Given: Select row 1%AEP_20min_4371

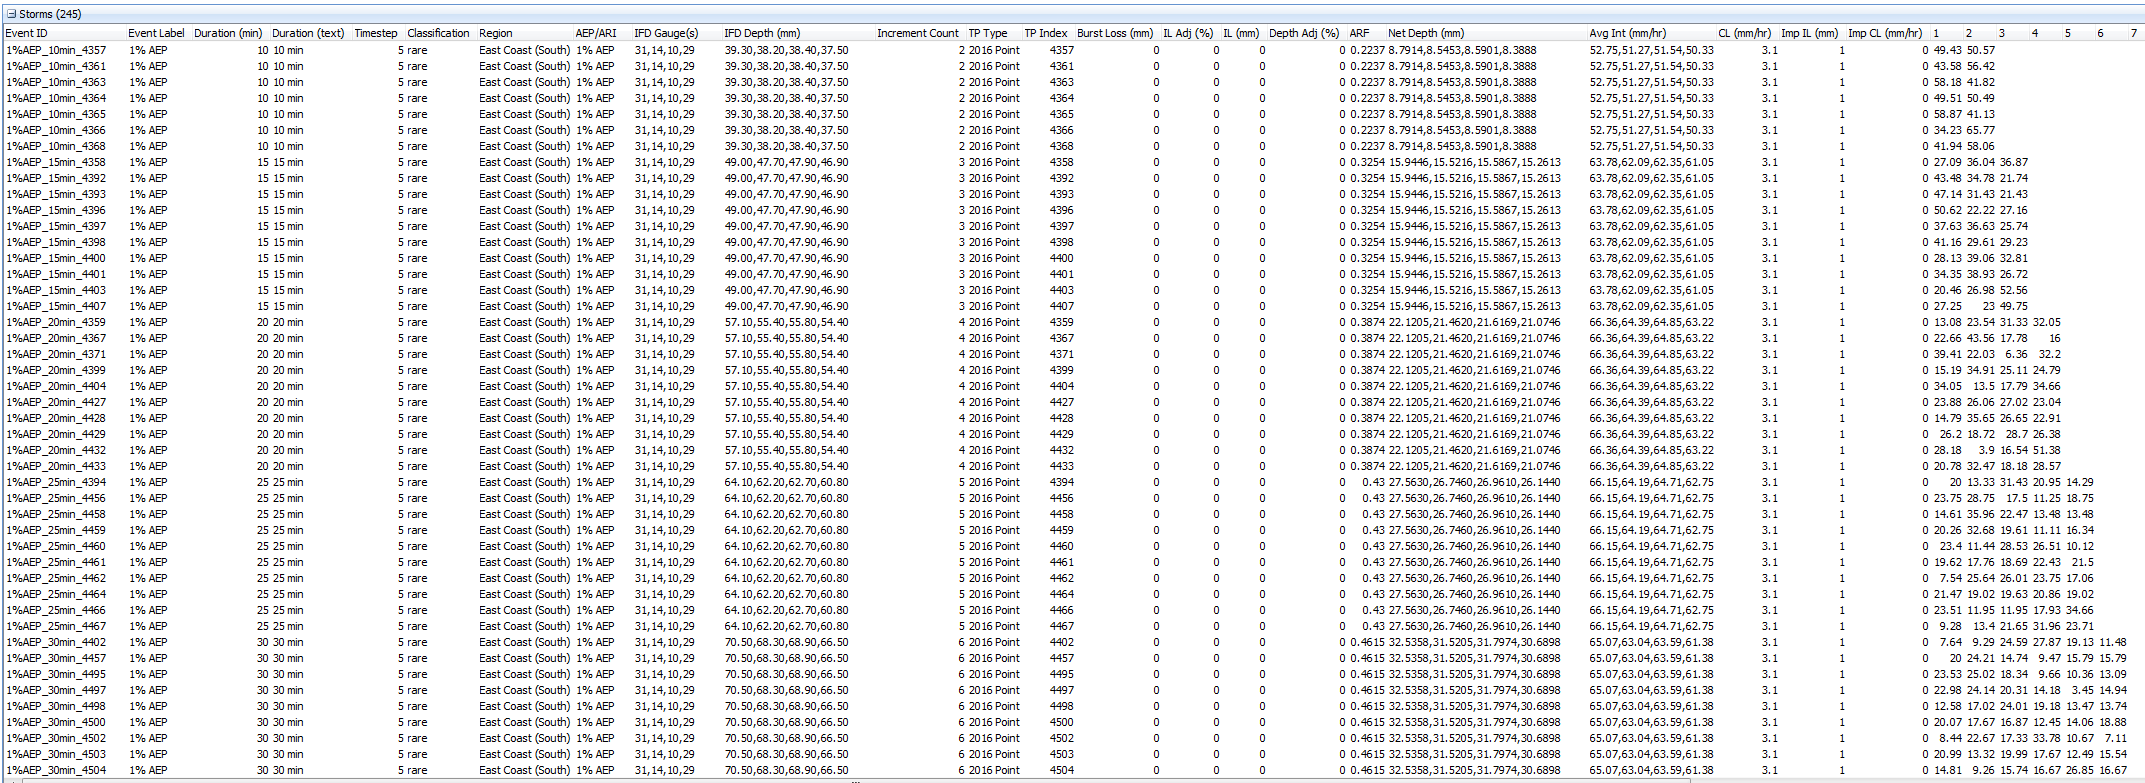Looking at the screenshot, I should (x=56, y=354).
